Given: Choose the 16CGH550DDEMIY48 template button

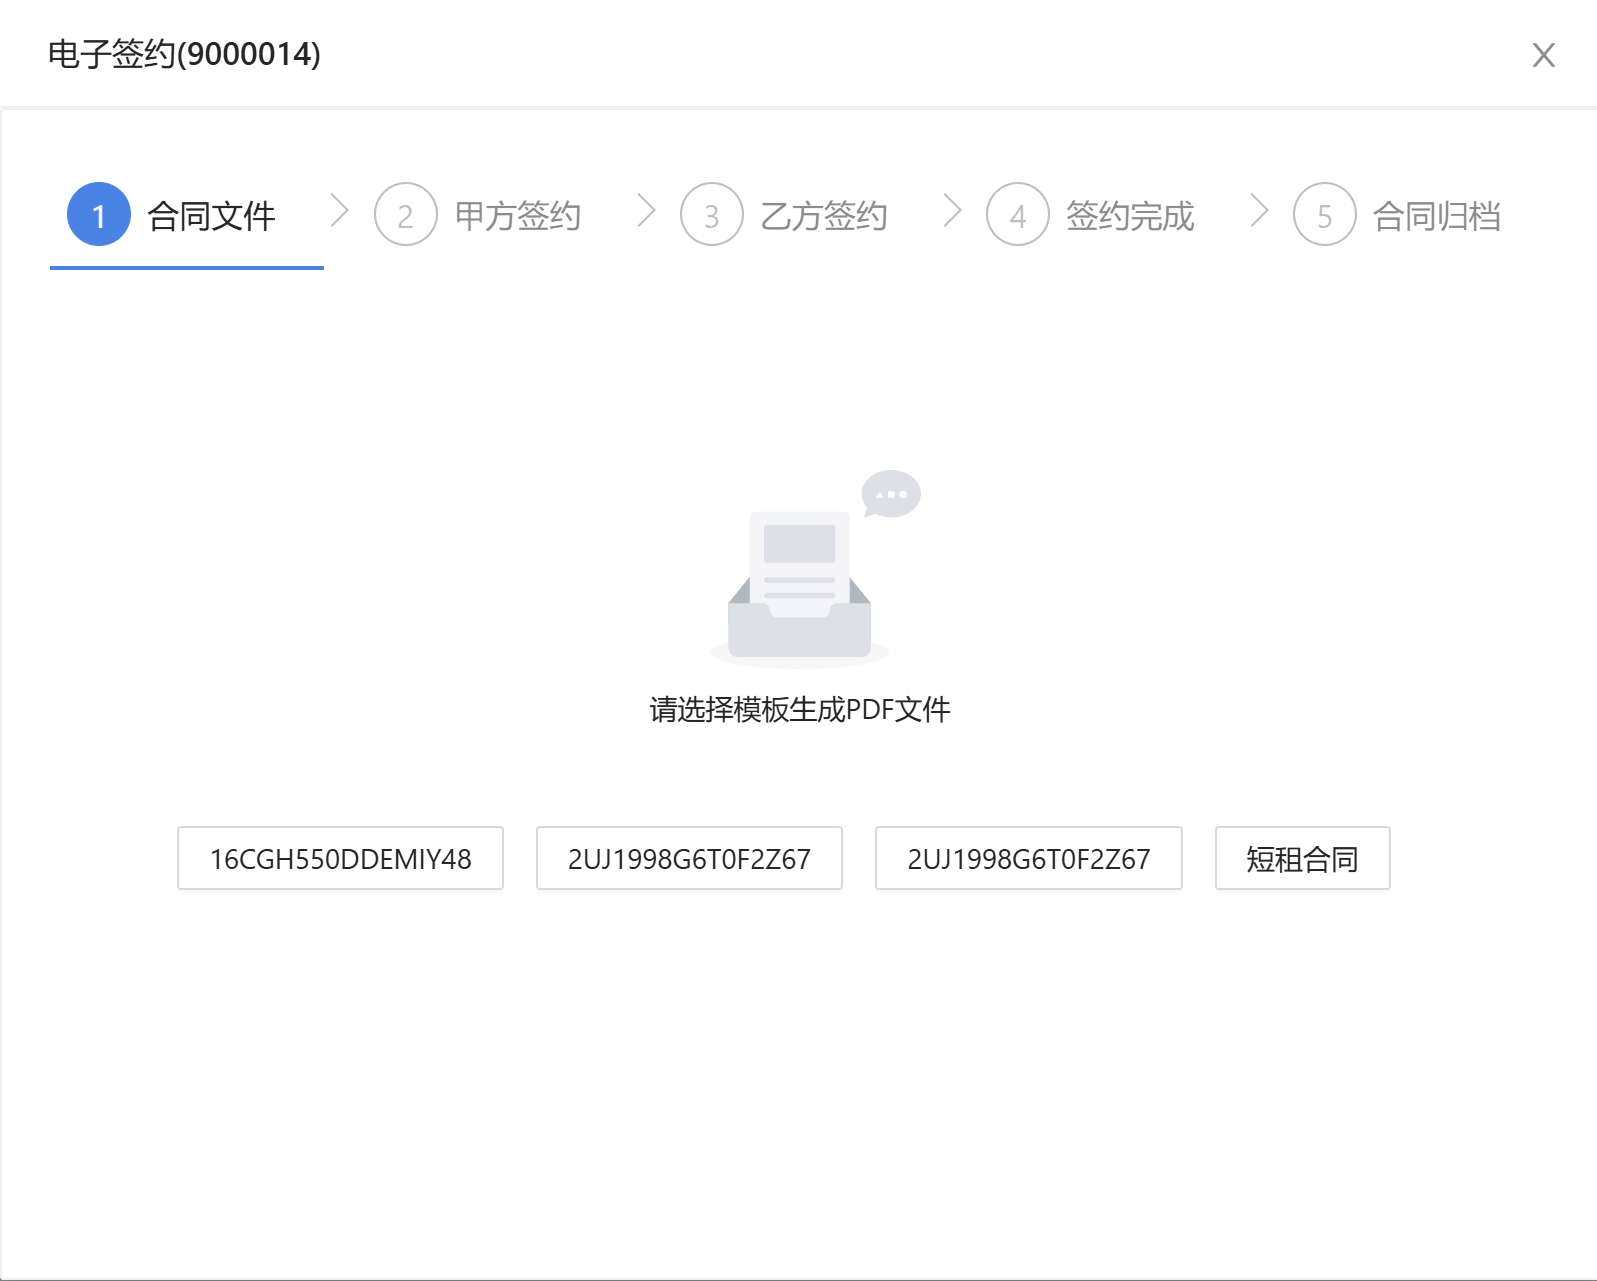Looking at the screenshot, I should pyautogui.click(x=340, y=858).
